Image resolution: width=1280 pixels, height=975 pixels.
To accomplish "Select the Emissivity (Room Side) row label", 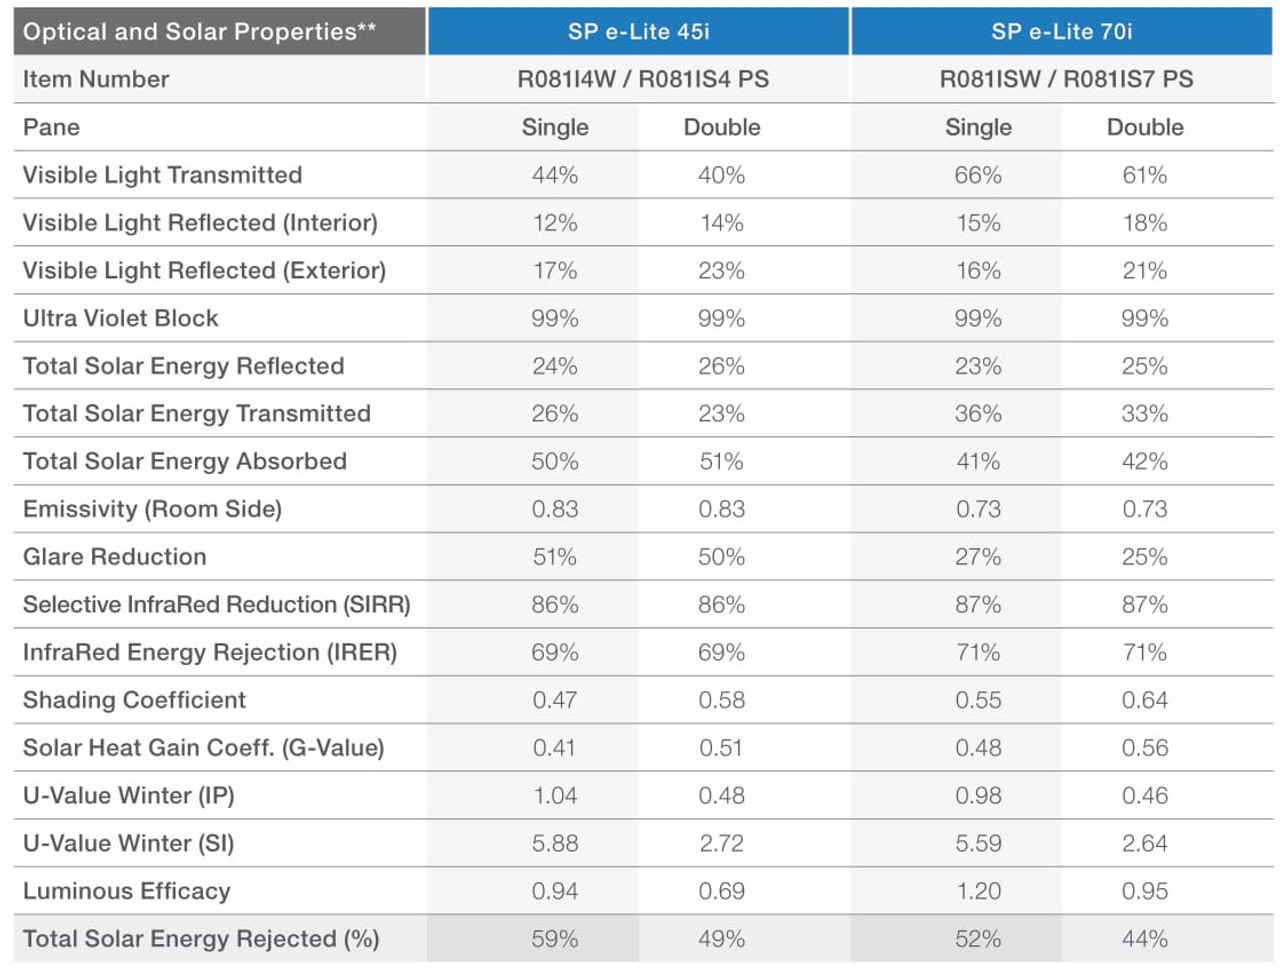I will 152,509.
